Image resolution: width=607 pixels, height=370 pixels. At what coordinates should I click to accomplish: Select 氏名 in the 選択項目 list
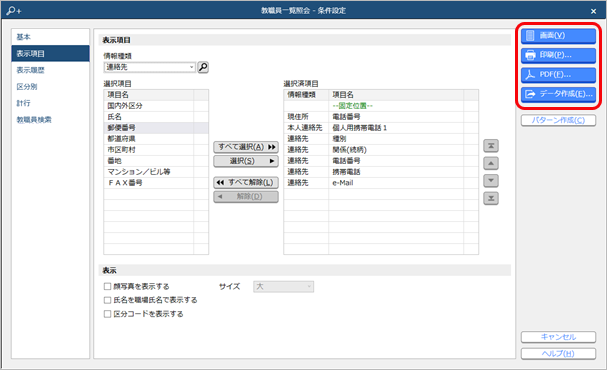[x=156, y=116]
